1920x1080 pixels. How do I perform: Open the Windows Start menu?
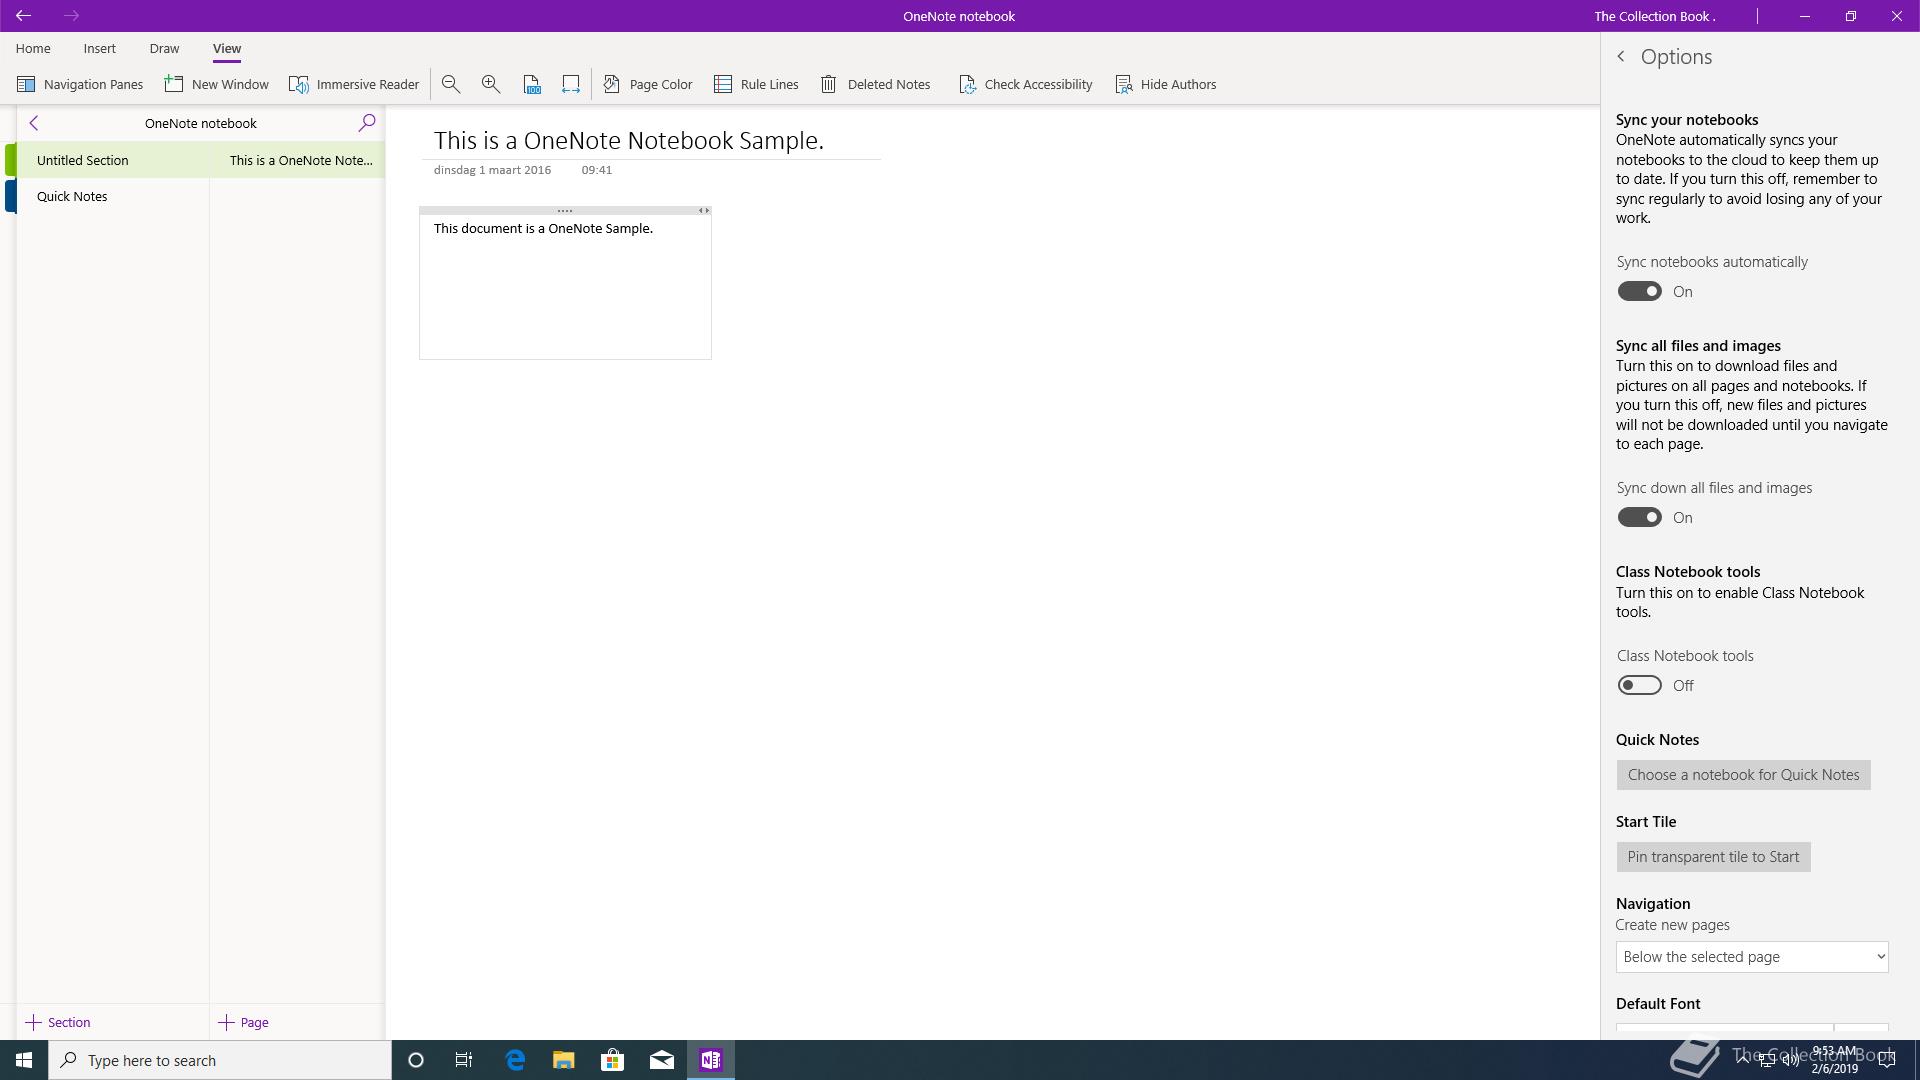point(24,1060)
